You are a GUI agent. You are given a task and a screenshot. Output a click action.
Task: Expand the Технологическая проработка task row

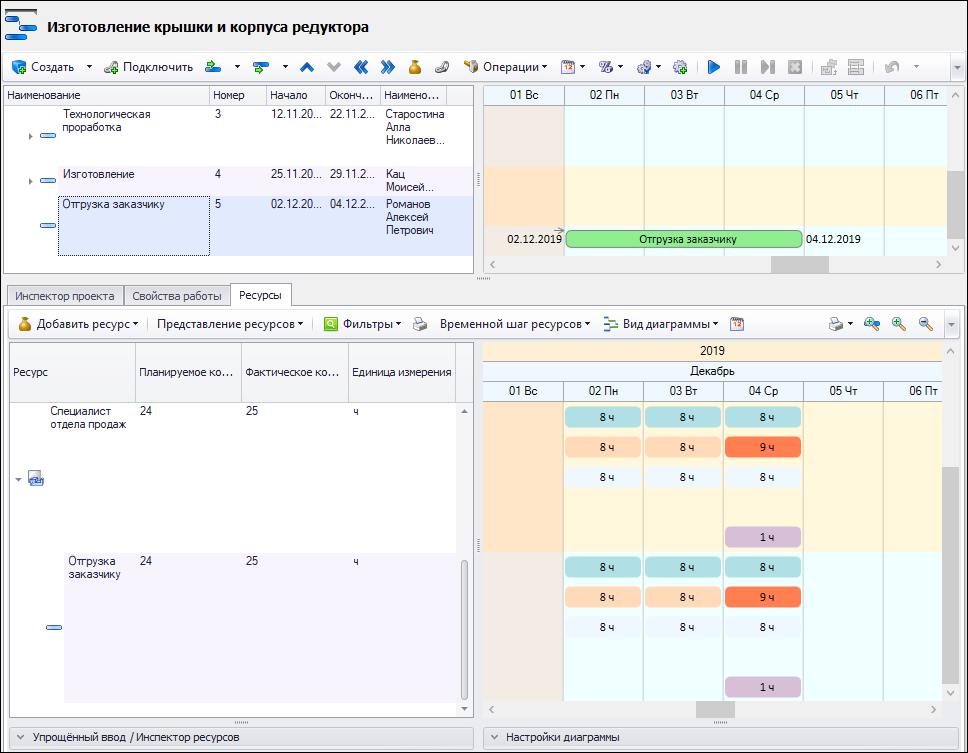[30, 136]
